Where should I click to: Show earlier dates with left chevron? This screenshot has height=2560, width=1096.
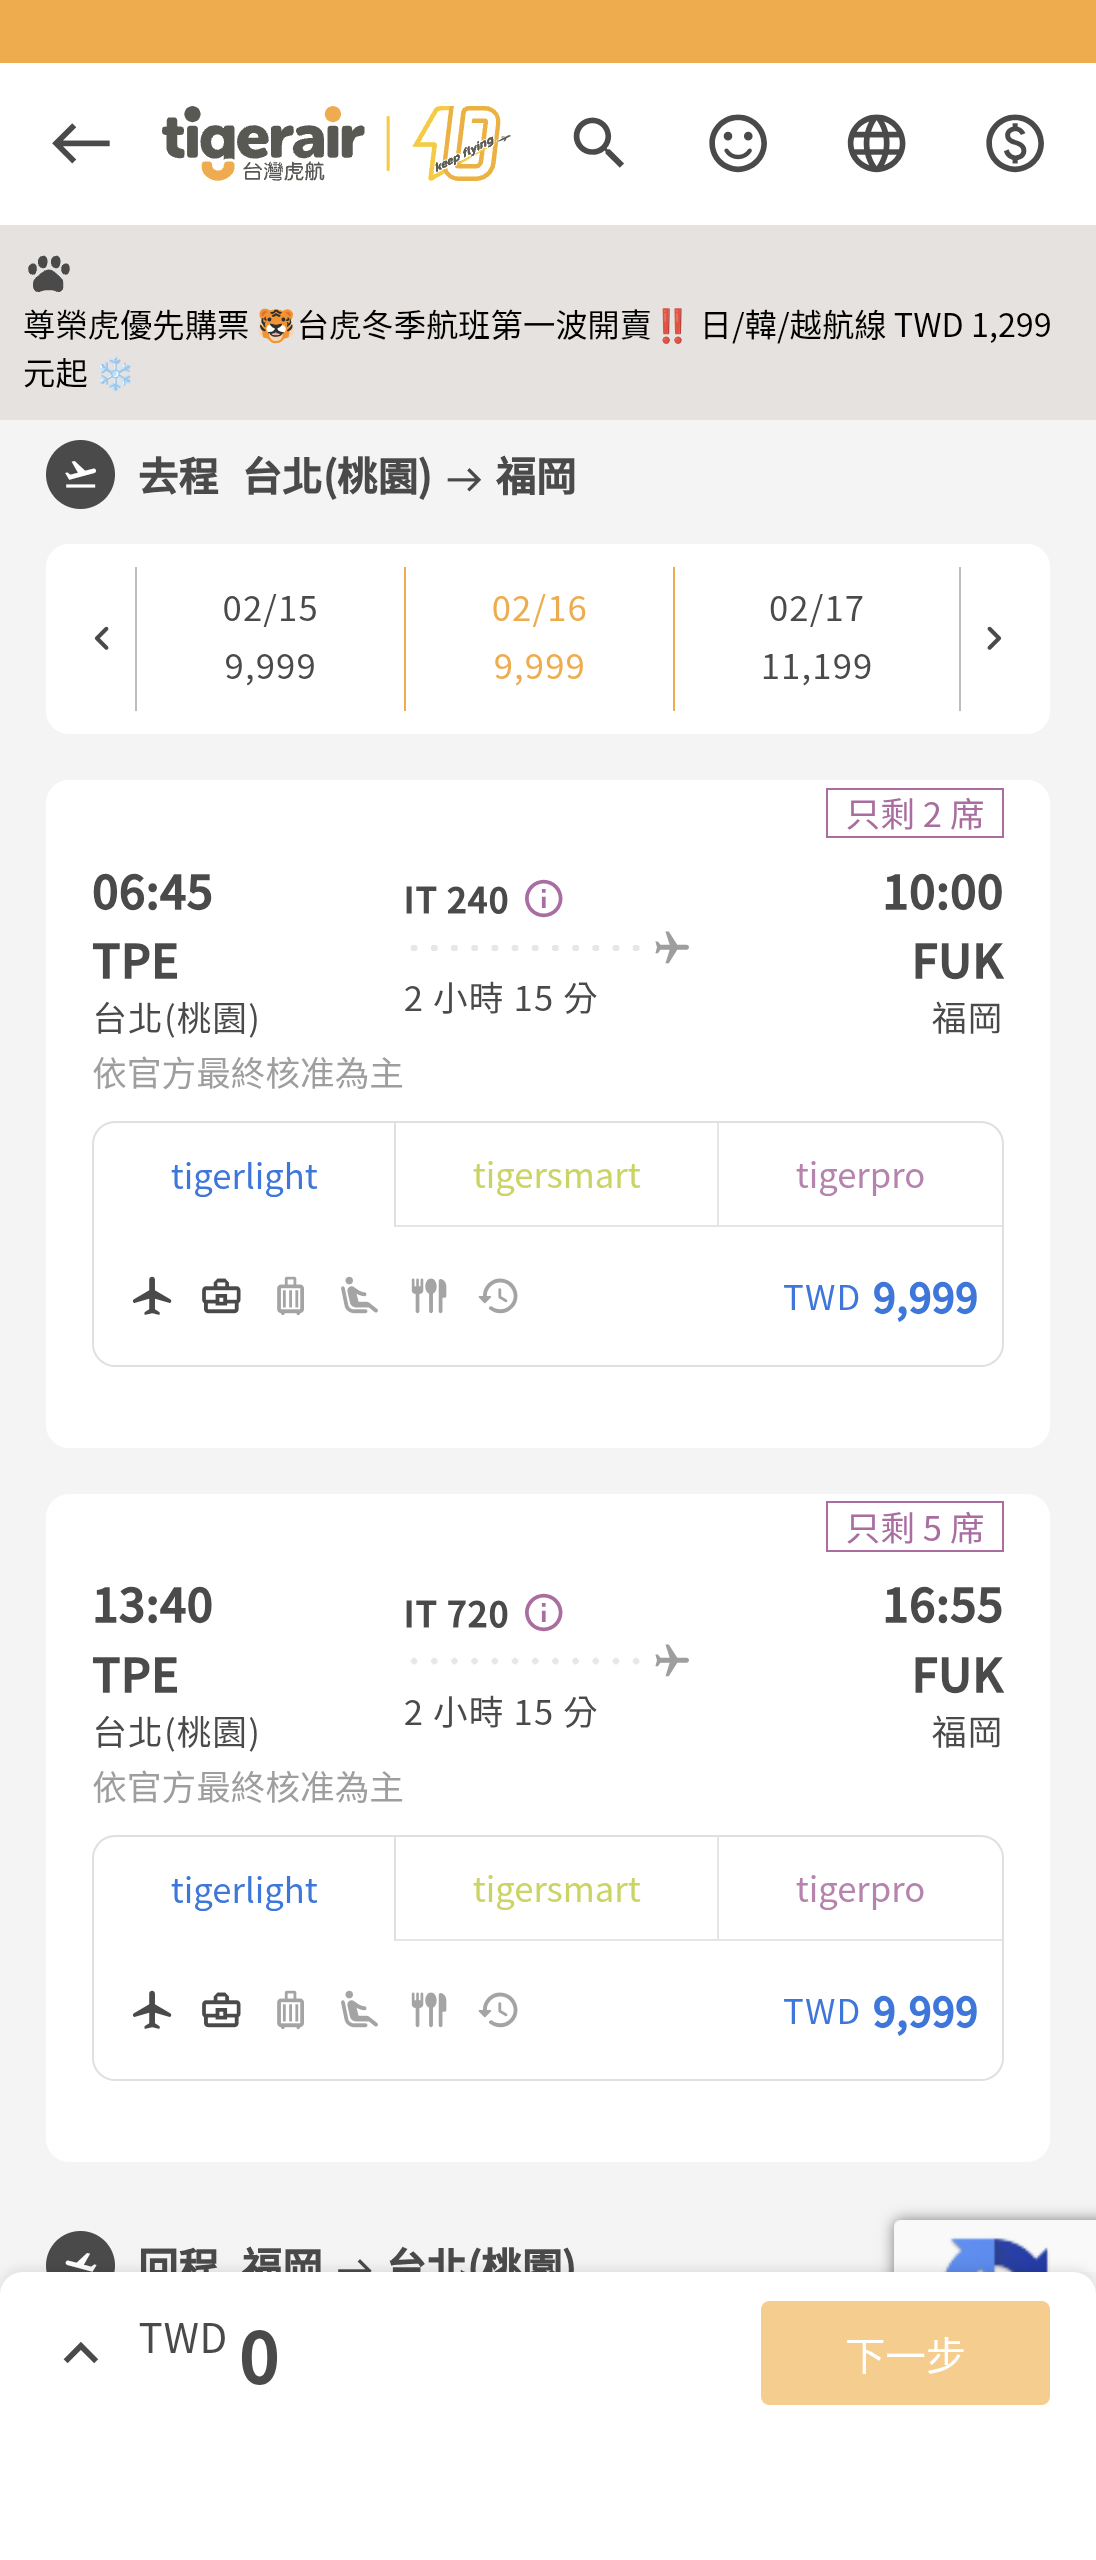point(102,639)
